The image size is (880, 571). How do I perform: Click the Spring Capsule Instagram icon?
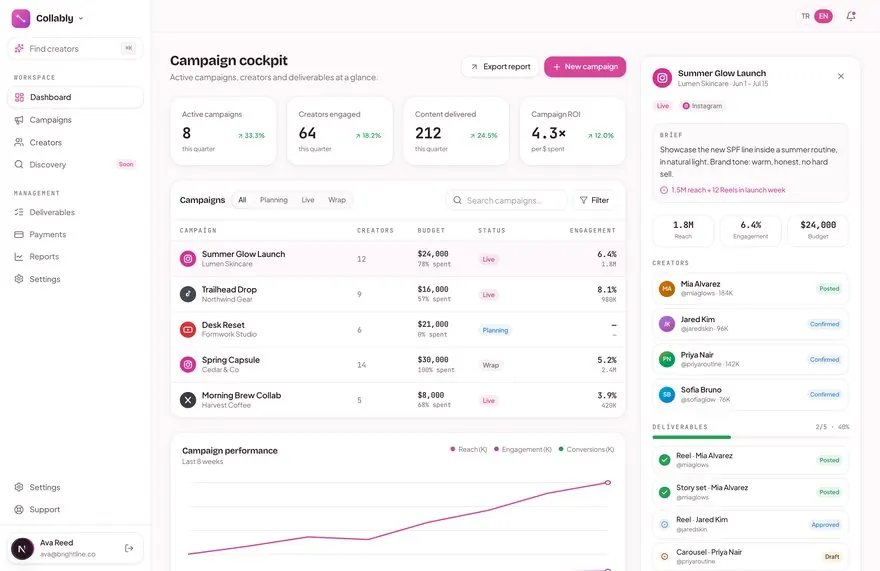187,365
